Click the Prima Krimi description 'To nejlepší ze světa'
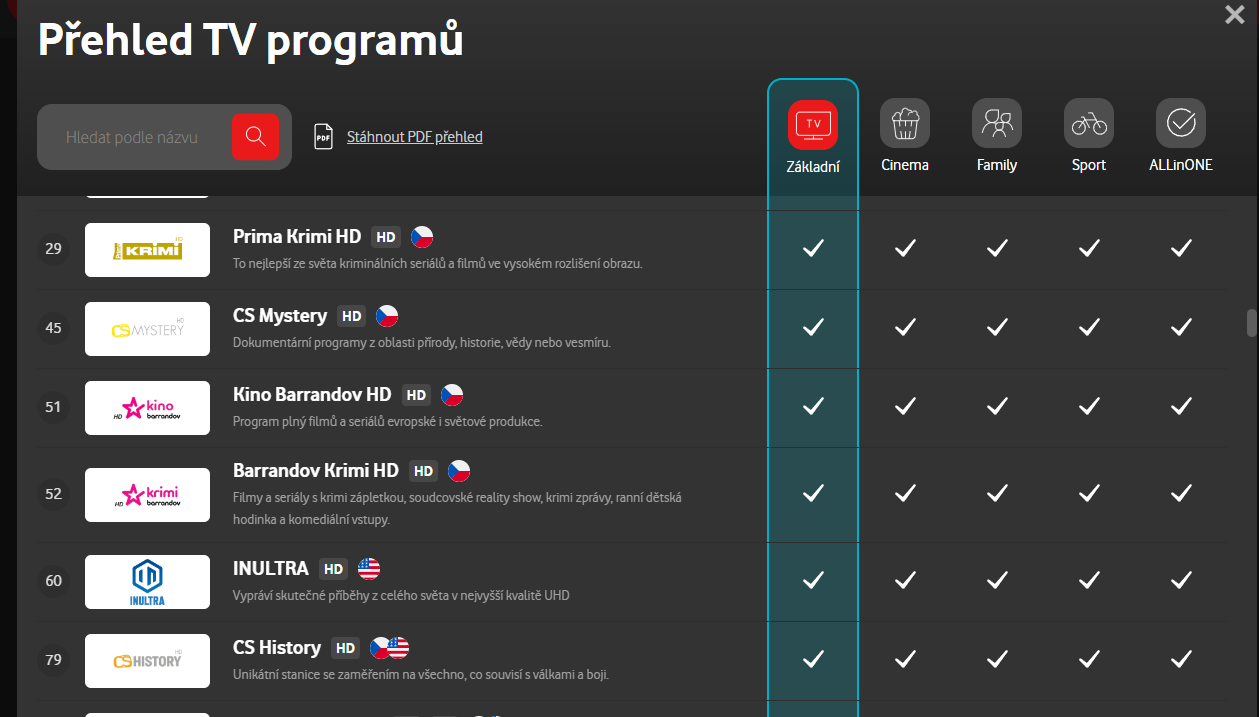The height and width of the screenshot is (717, 1259). (x=437, y=264)
